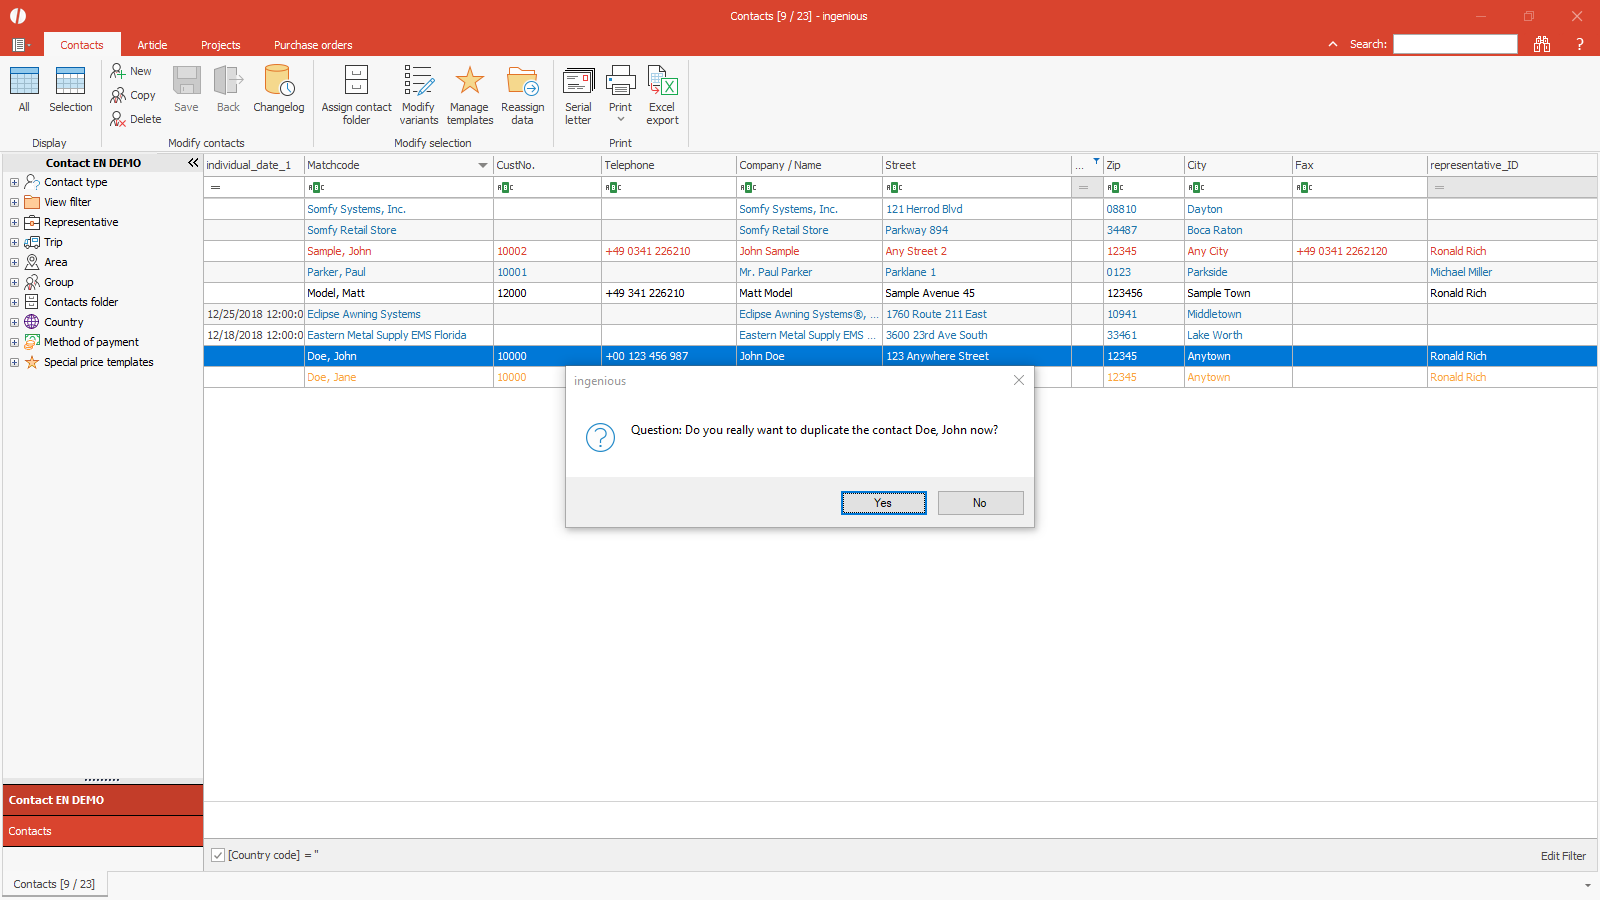Collapse the sidebar navigation panel
This screenshot has height=900, width=1600.
click(193, 163)
